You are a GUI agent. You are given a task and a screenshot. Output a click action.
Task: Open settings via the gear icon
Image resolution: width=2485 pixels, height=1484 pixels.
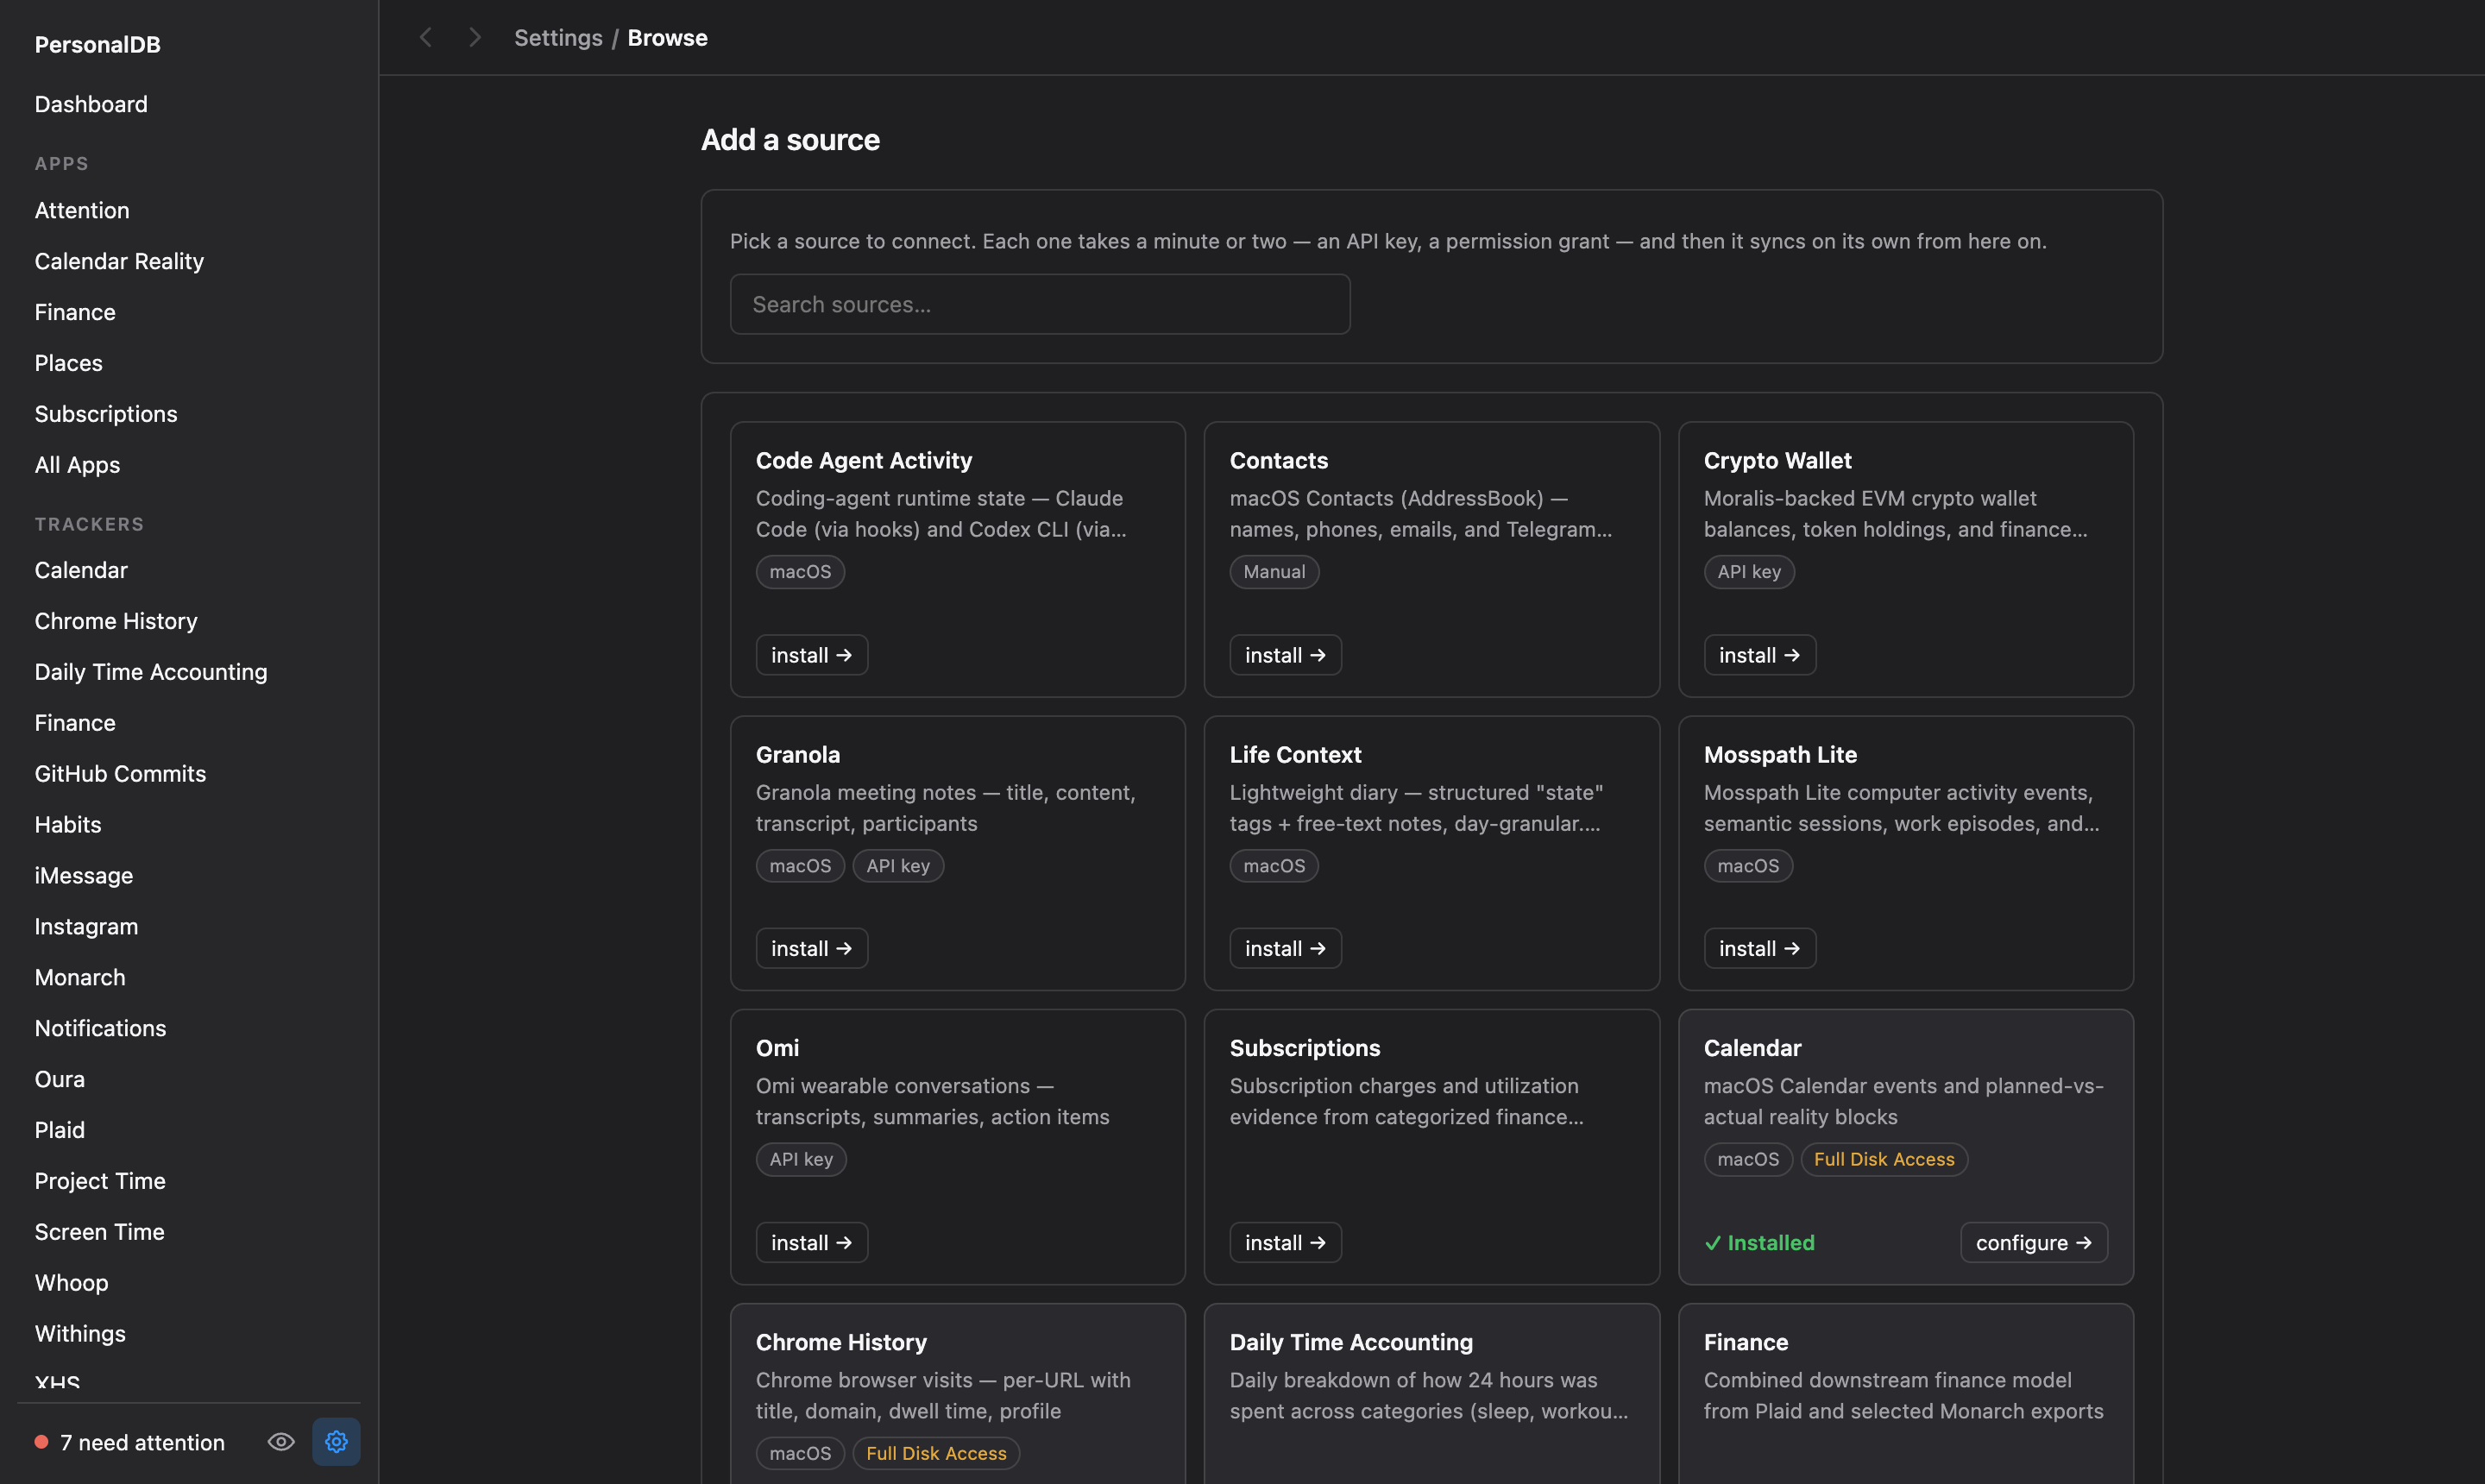(336, 1442)
